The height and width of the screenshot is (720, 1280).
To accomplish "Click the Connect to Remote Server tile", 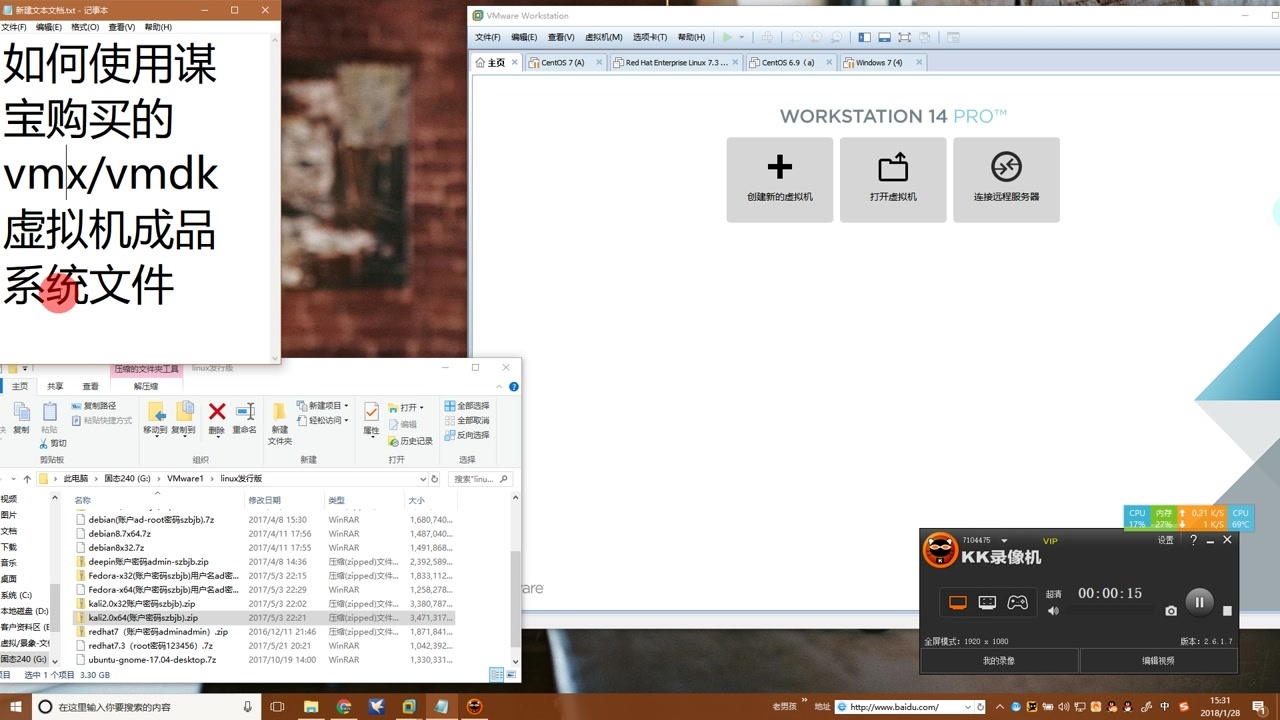I will pyautogui.click(x=1006, y=180).
